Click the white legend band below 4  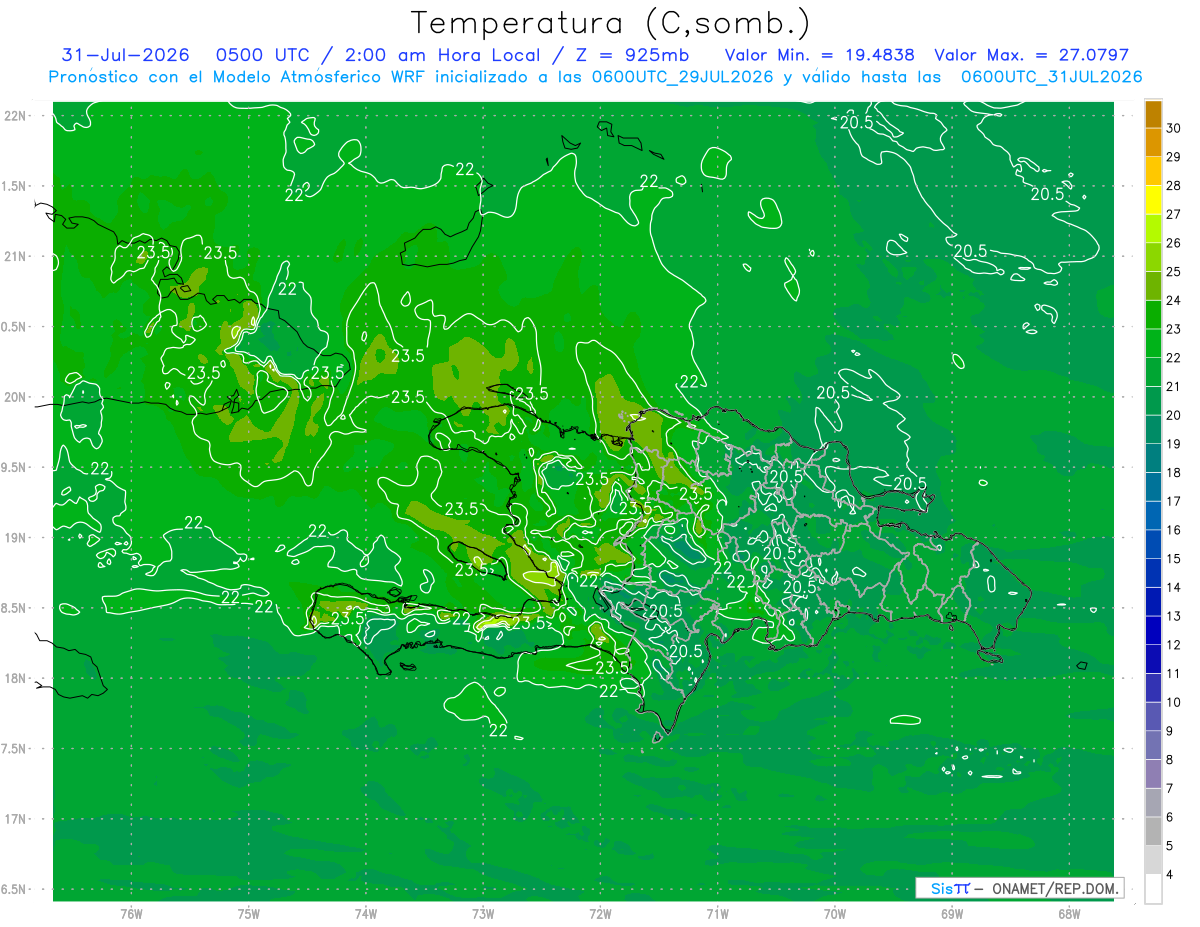[1153, 889]
